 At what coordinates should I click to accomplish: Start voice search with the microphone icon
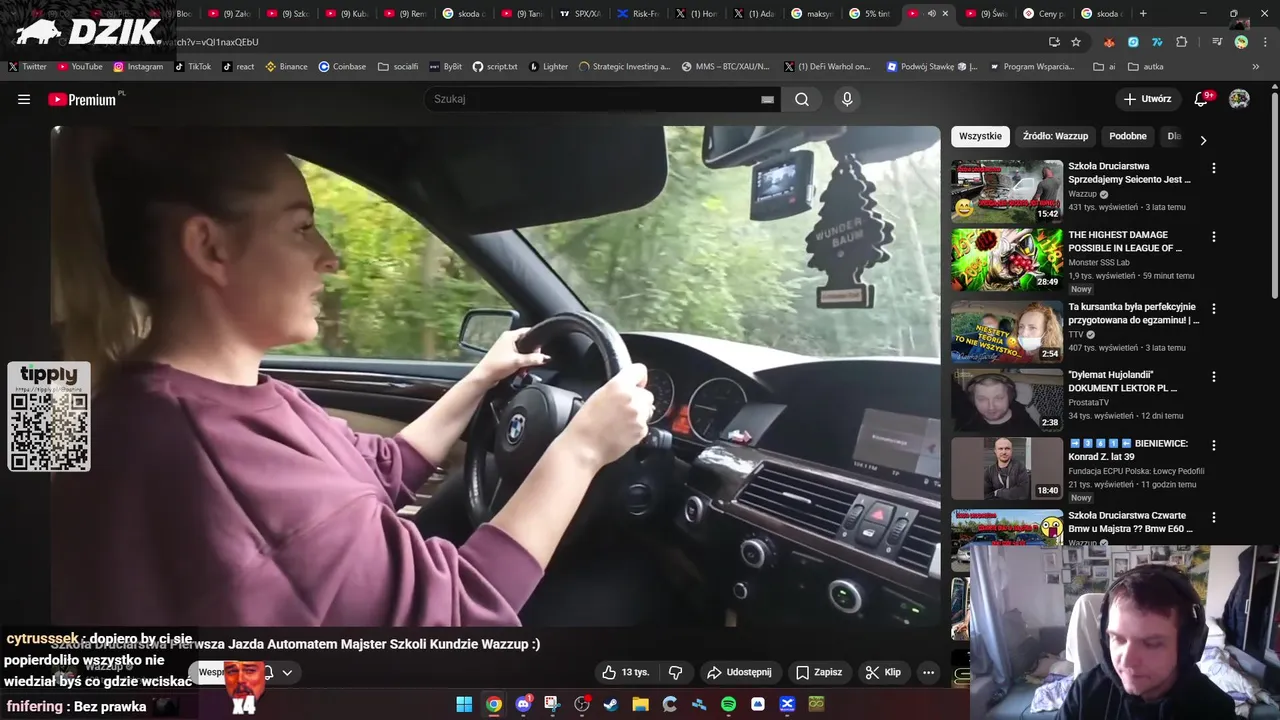tap(847, 99)
